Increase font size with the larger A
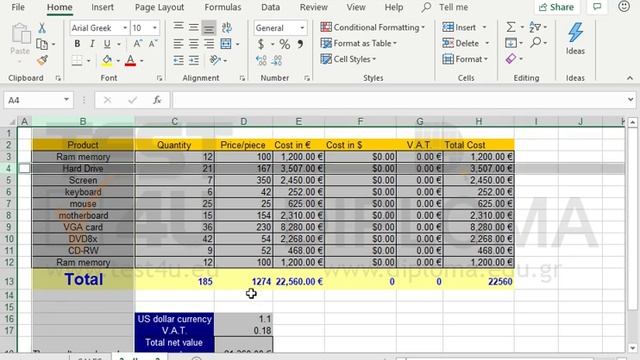This screenshot has height=360, width=640. [x=138, y=44]
